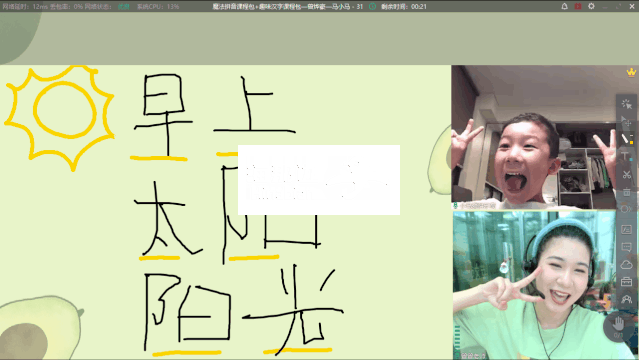Viewport: 639px width, 360px height.
Task: Open settings gear in title bar
Action: [591, 6]
